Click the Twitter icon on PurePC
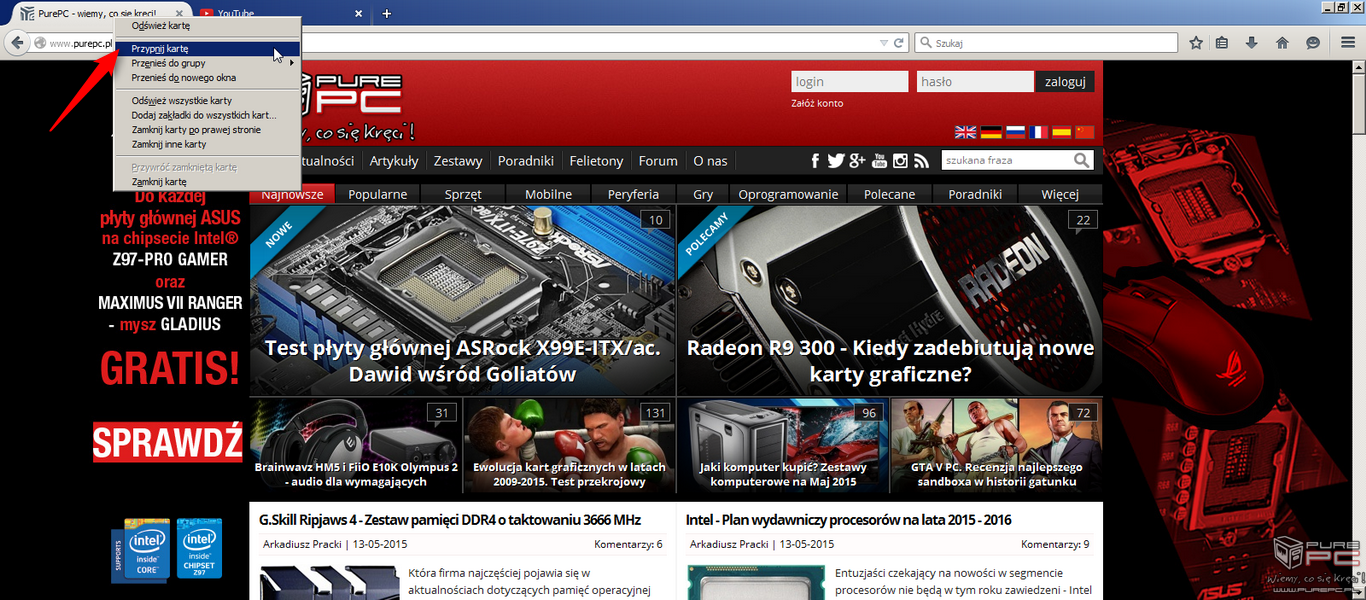1366x600 pixels. coord(835,161)
